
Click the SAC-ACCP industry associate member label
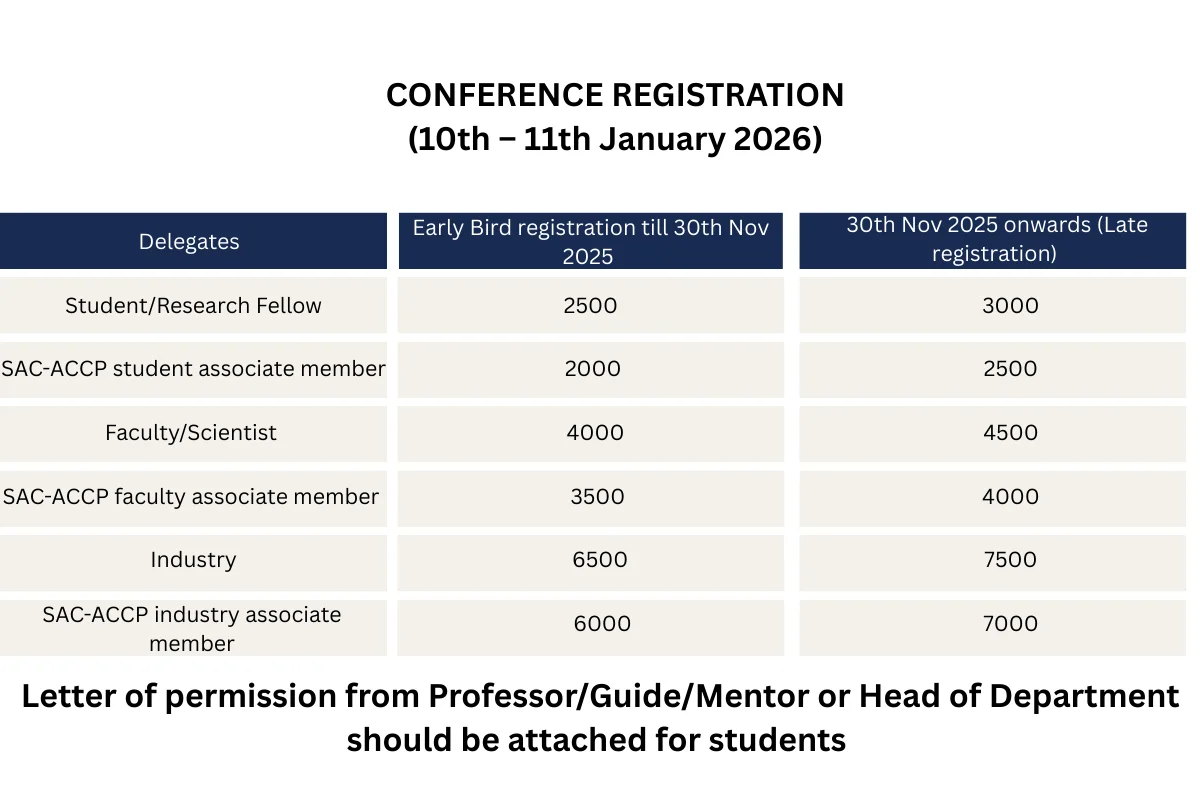pos(192,628)
